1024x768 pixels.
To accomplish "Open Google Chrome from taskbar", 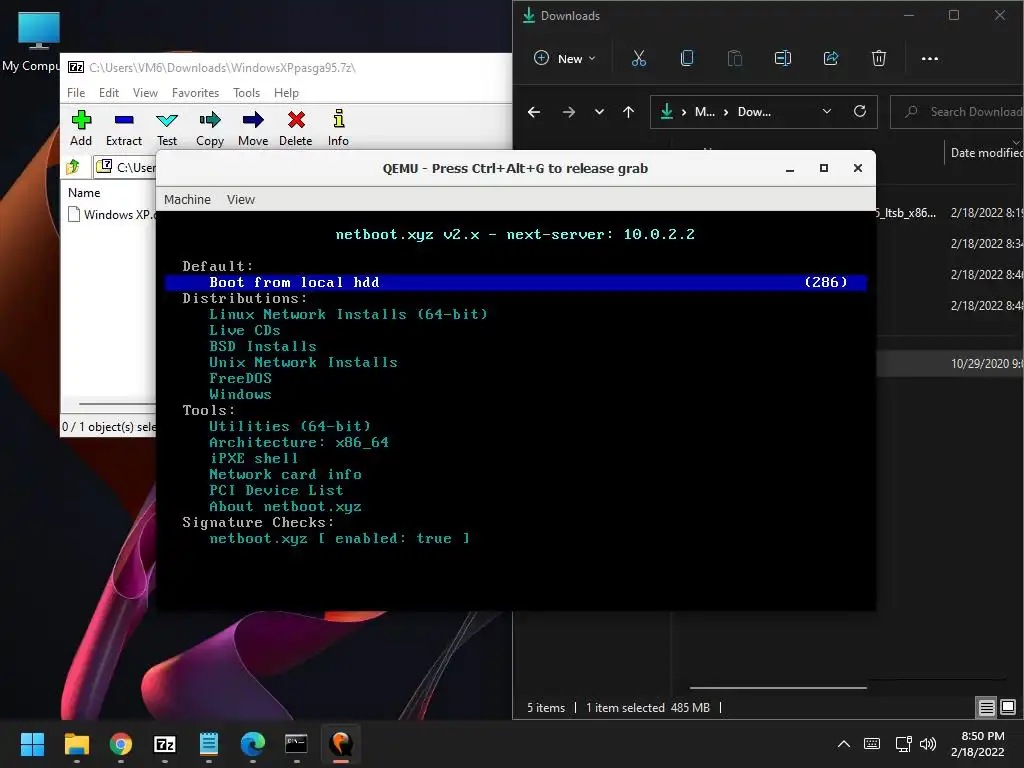I will 121,744.
